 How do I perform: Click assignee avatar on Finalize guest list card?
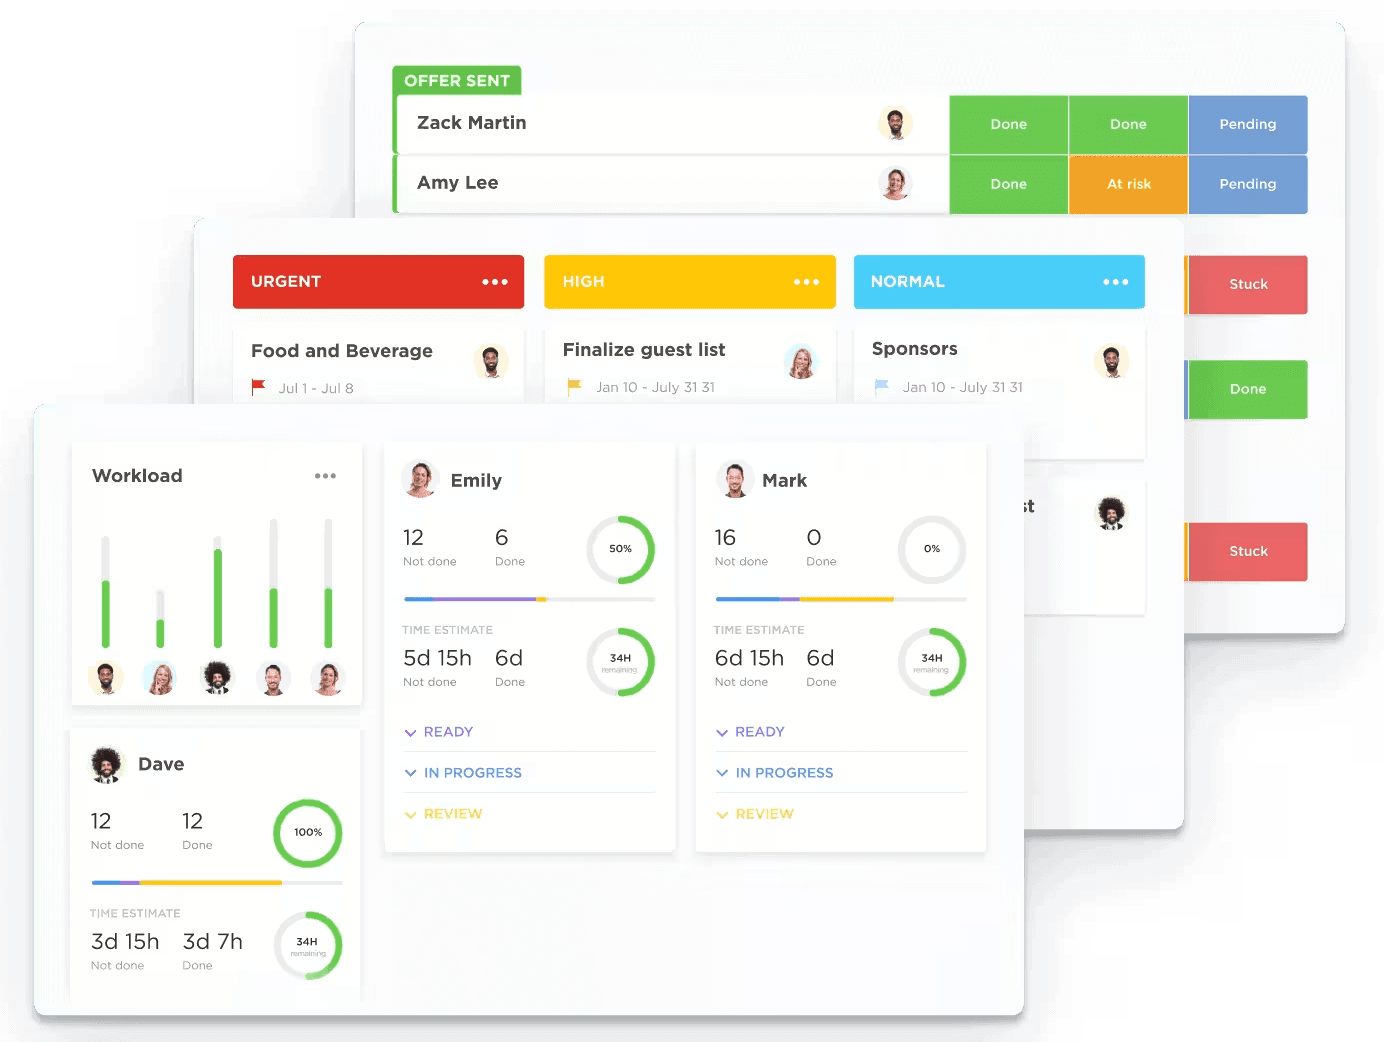(x=801, y=361)
